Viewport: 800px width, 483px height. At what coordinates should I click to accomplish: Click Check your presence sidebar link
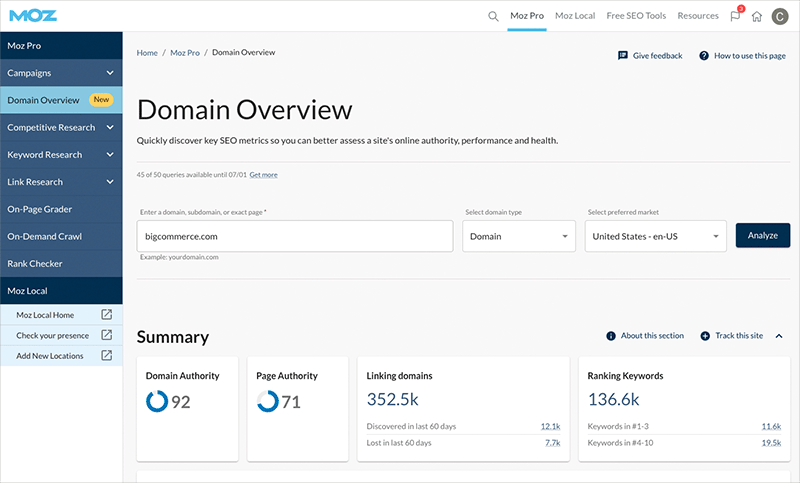coord(53,336)
